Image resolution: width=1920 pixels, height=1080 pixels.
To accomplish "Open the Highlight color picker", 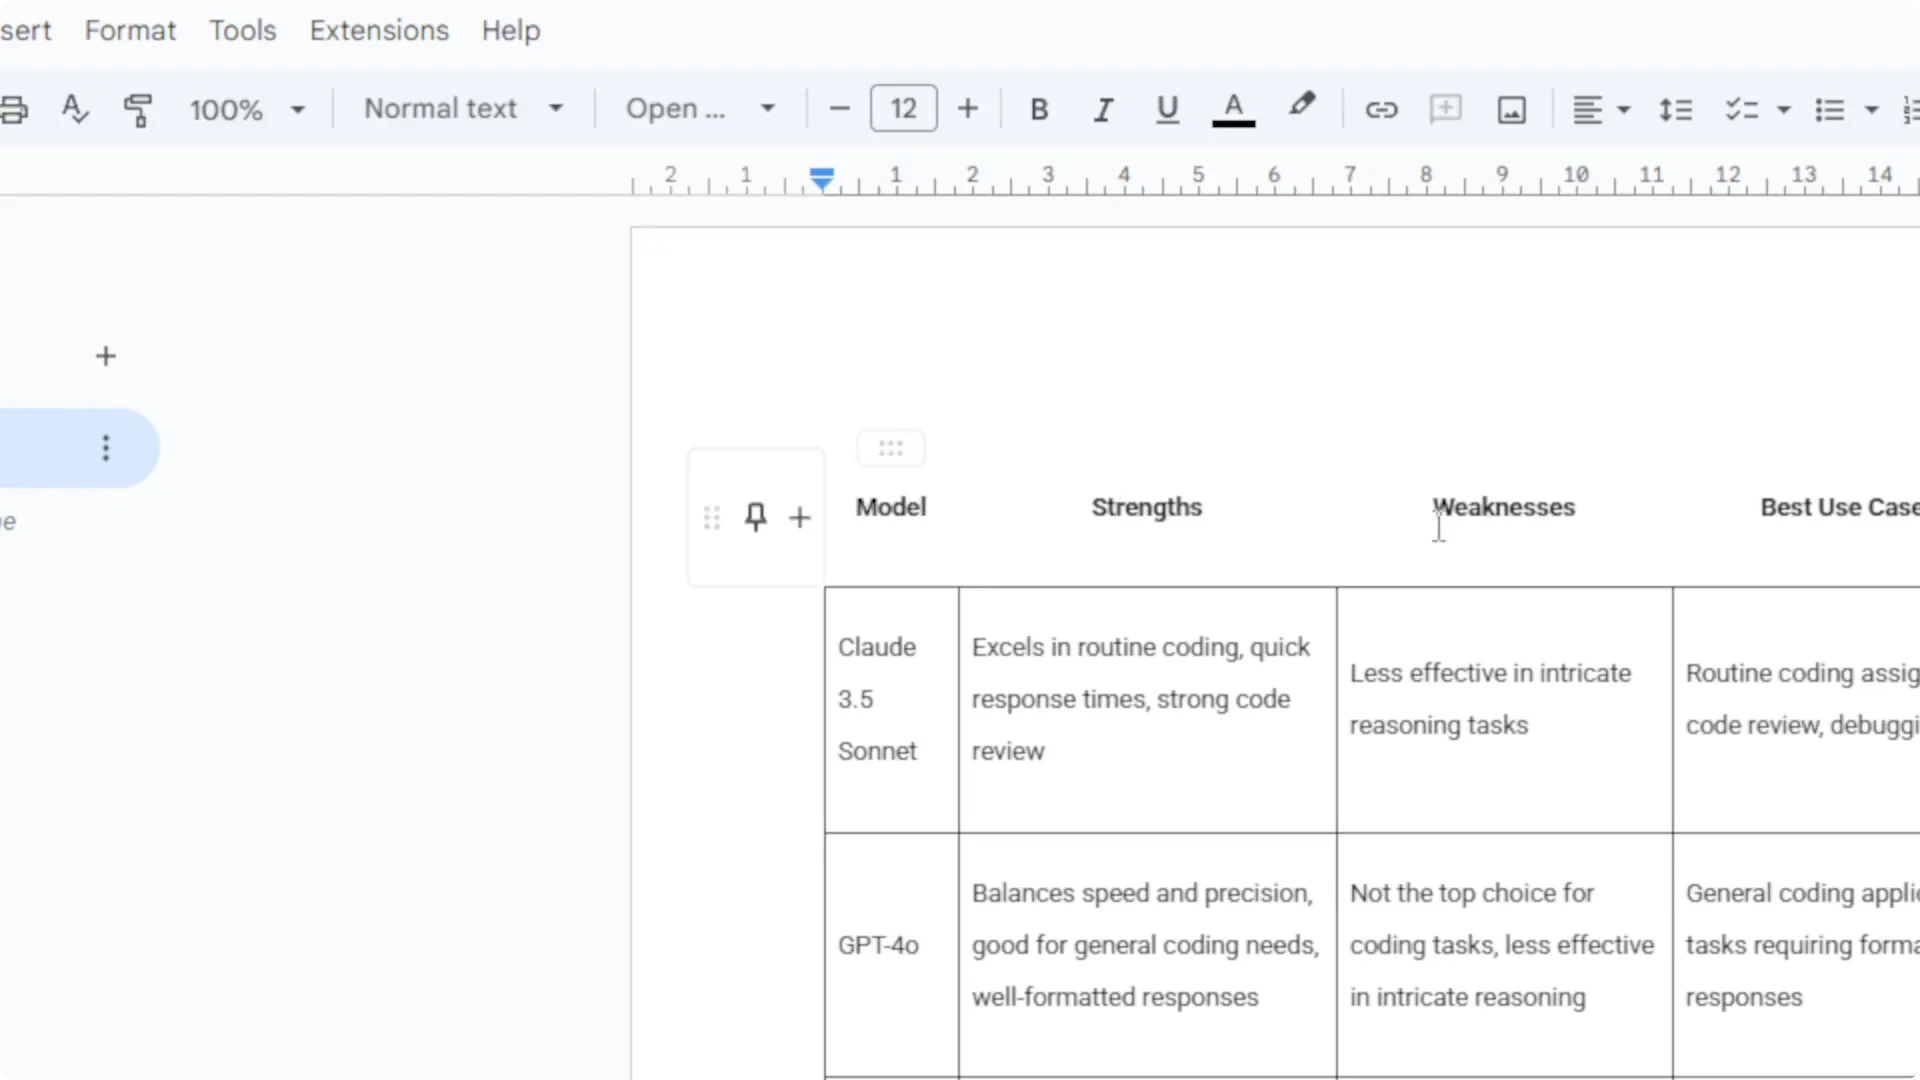I will [1302, 109].
